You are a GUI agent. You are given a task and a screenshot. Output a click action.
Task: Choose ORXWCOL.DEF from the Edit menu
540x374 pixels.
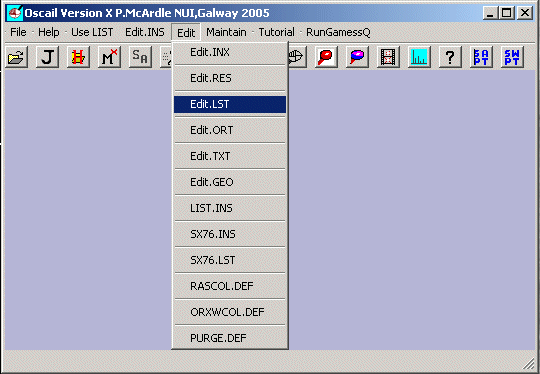(230, 312)
